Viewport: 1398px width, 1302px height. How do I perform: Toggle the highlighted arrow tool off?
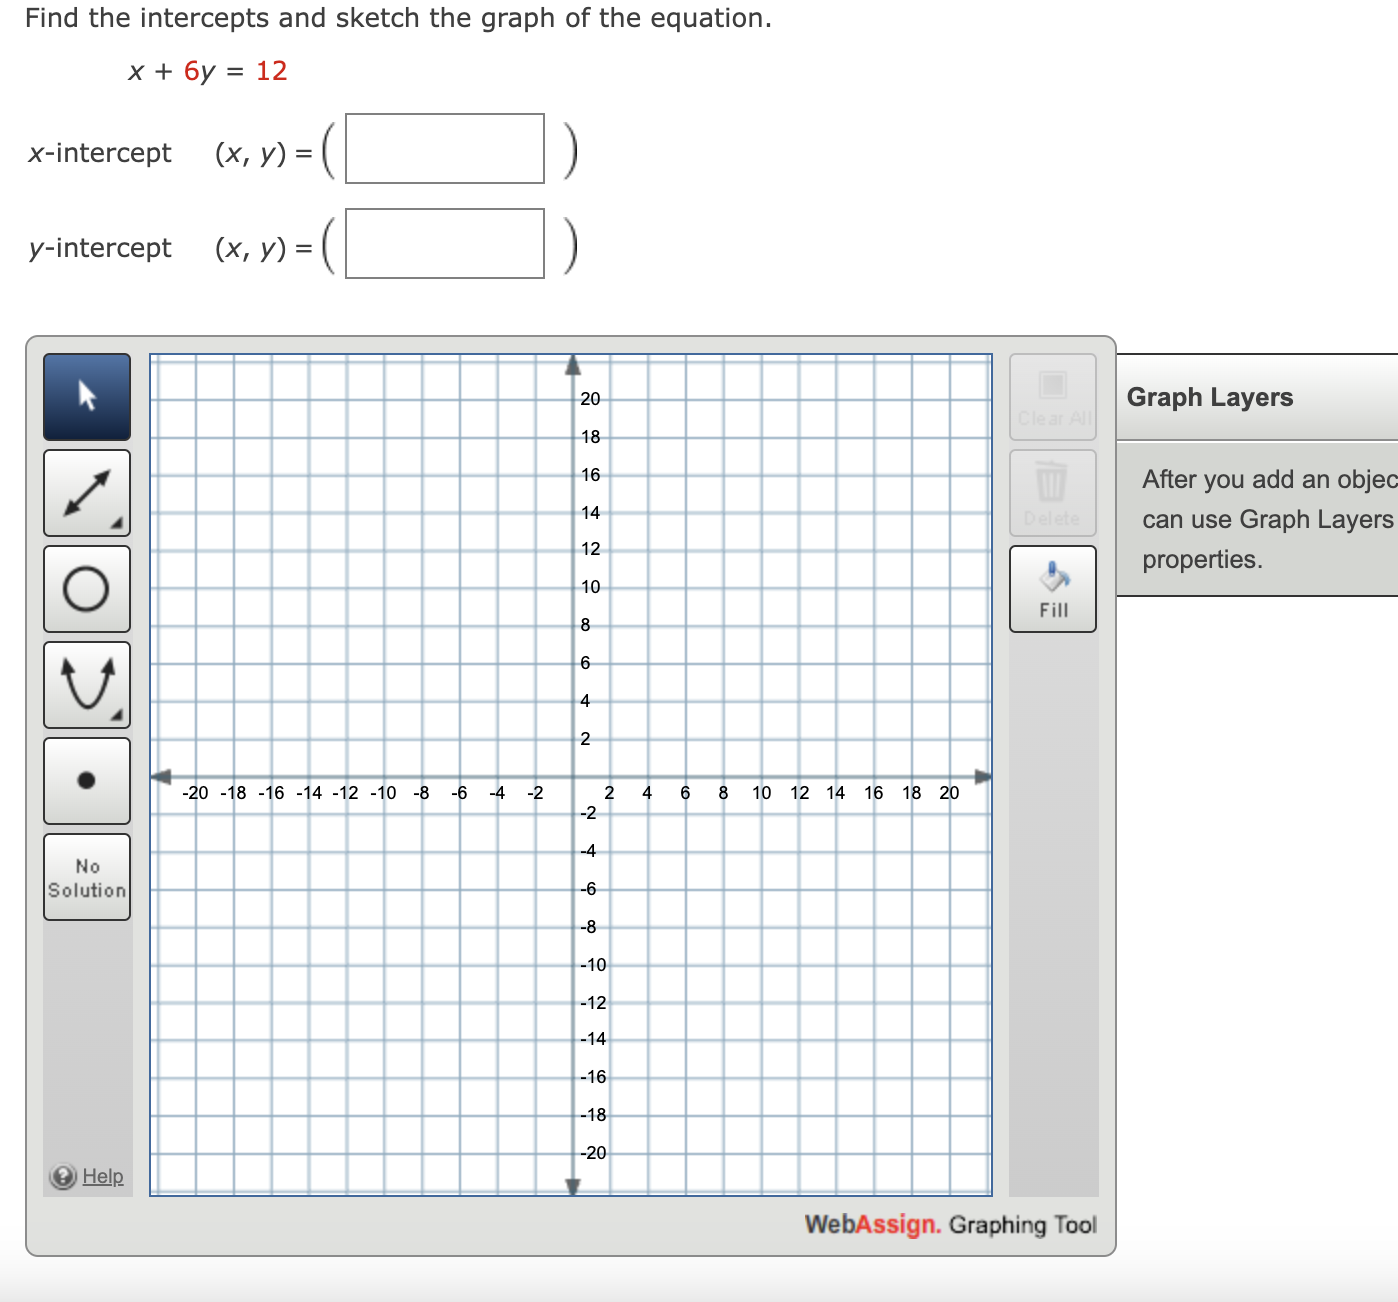tap(86, 397)
